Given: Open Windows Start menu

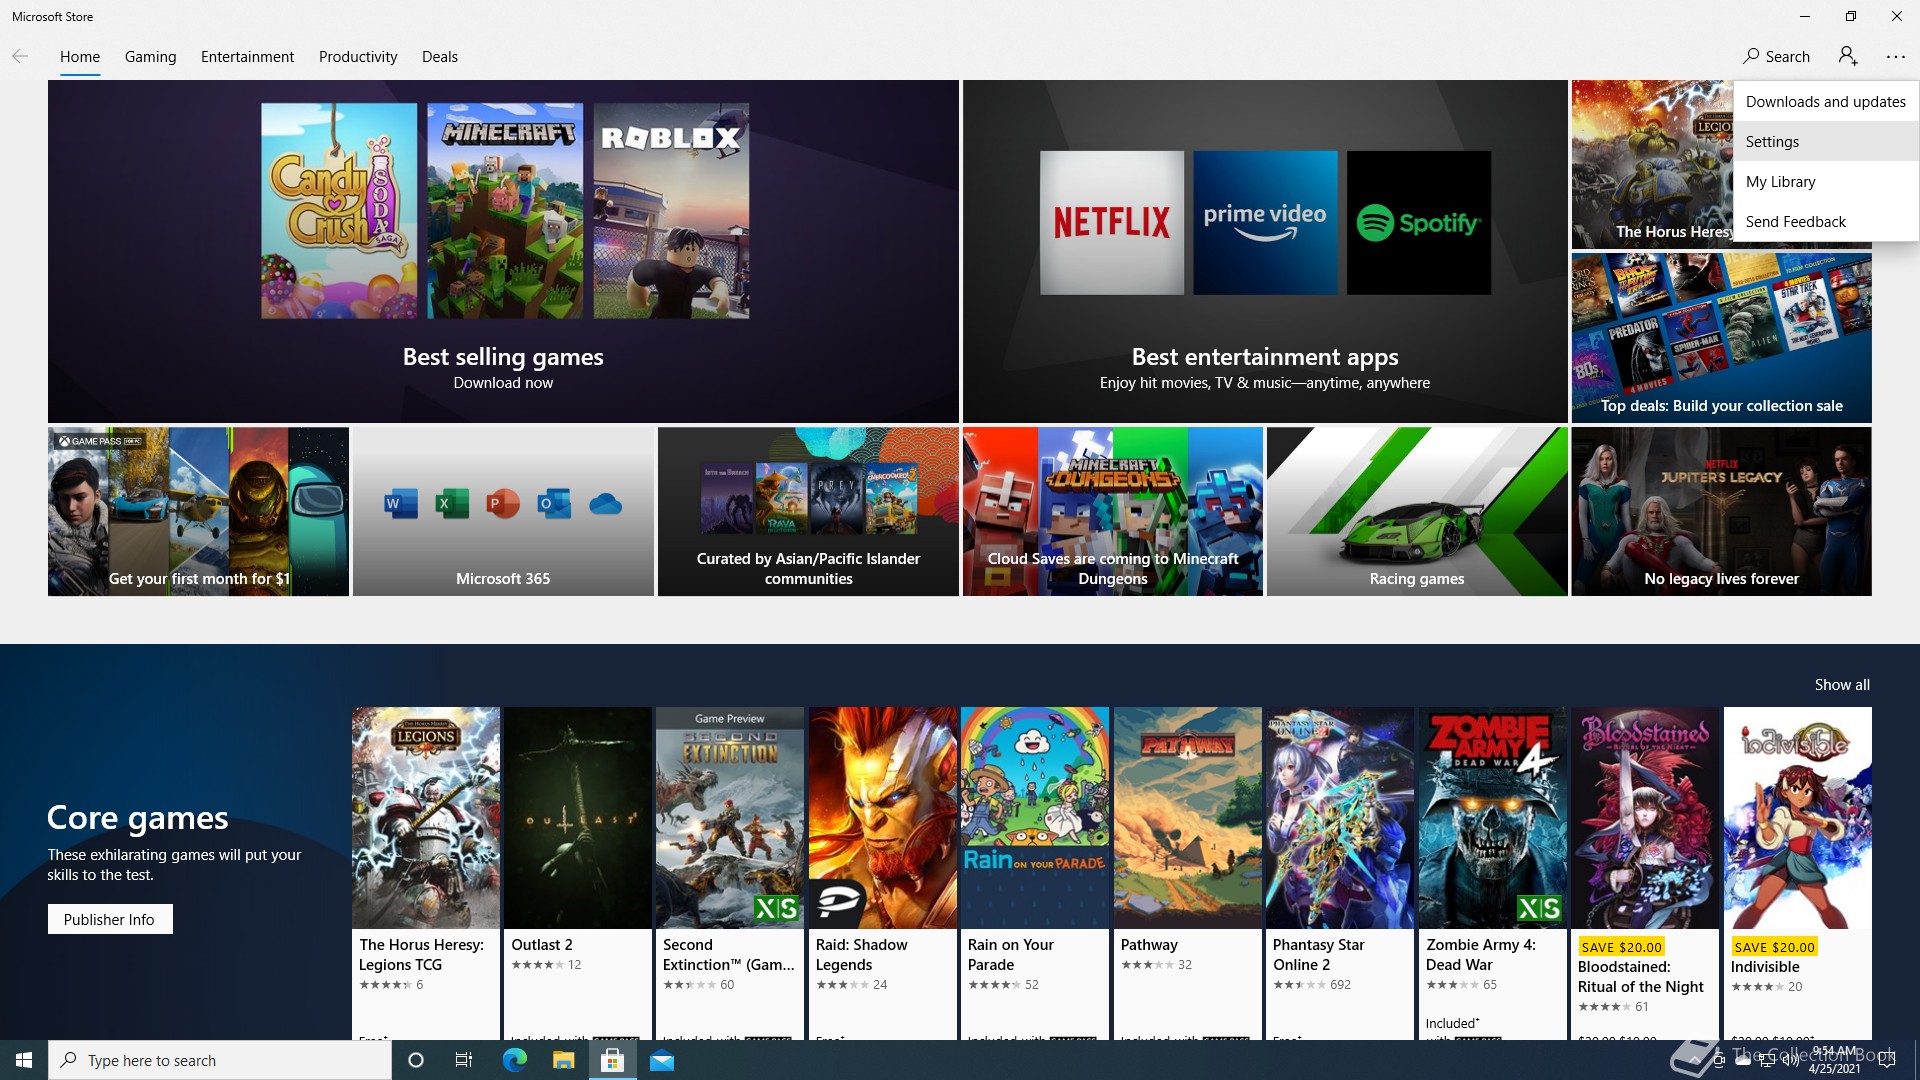Looking at the screenshot, I should pos(24,1060).
